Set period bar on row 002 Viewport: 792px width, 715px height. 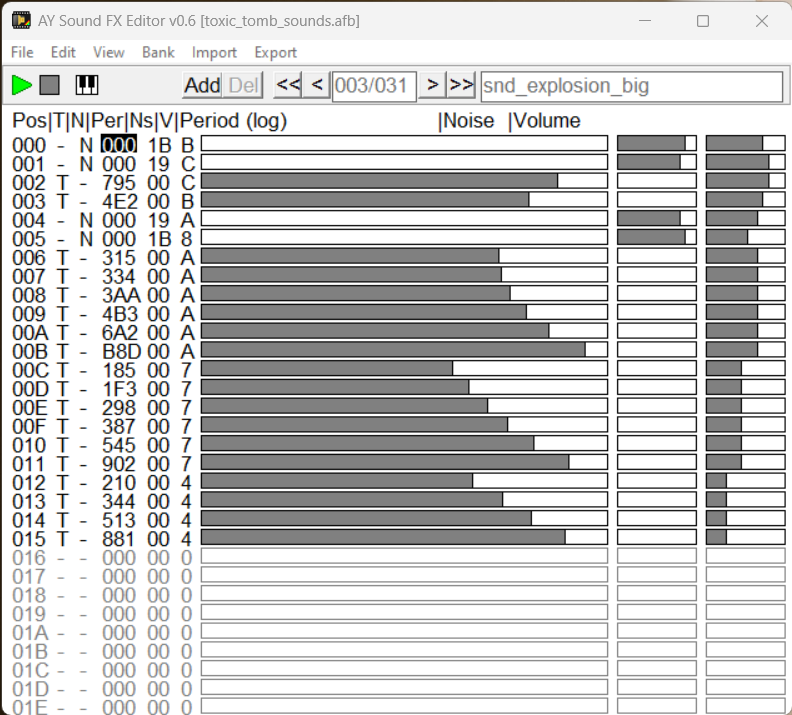405,181
